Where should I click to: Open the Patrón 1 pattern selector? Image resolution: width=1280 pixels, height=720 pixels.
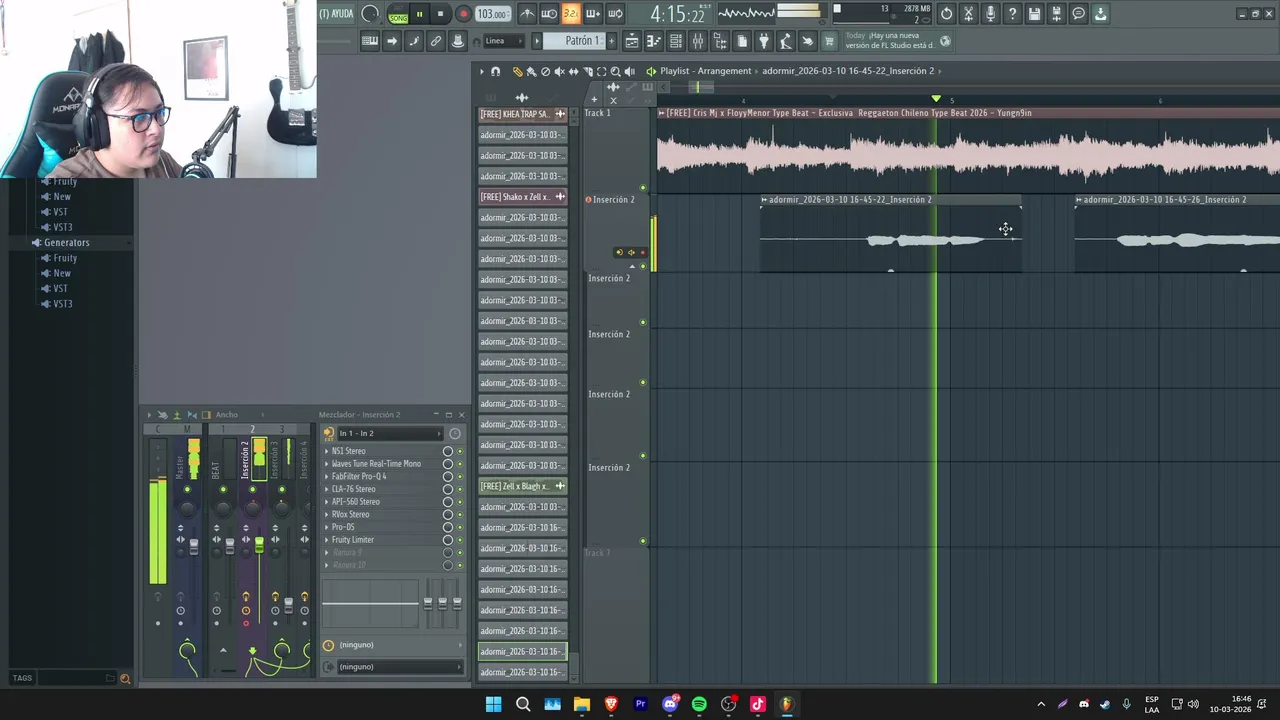(575, 41)
